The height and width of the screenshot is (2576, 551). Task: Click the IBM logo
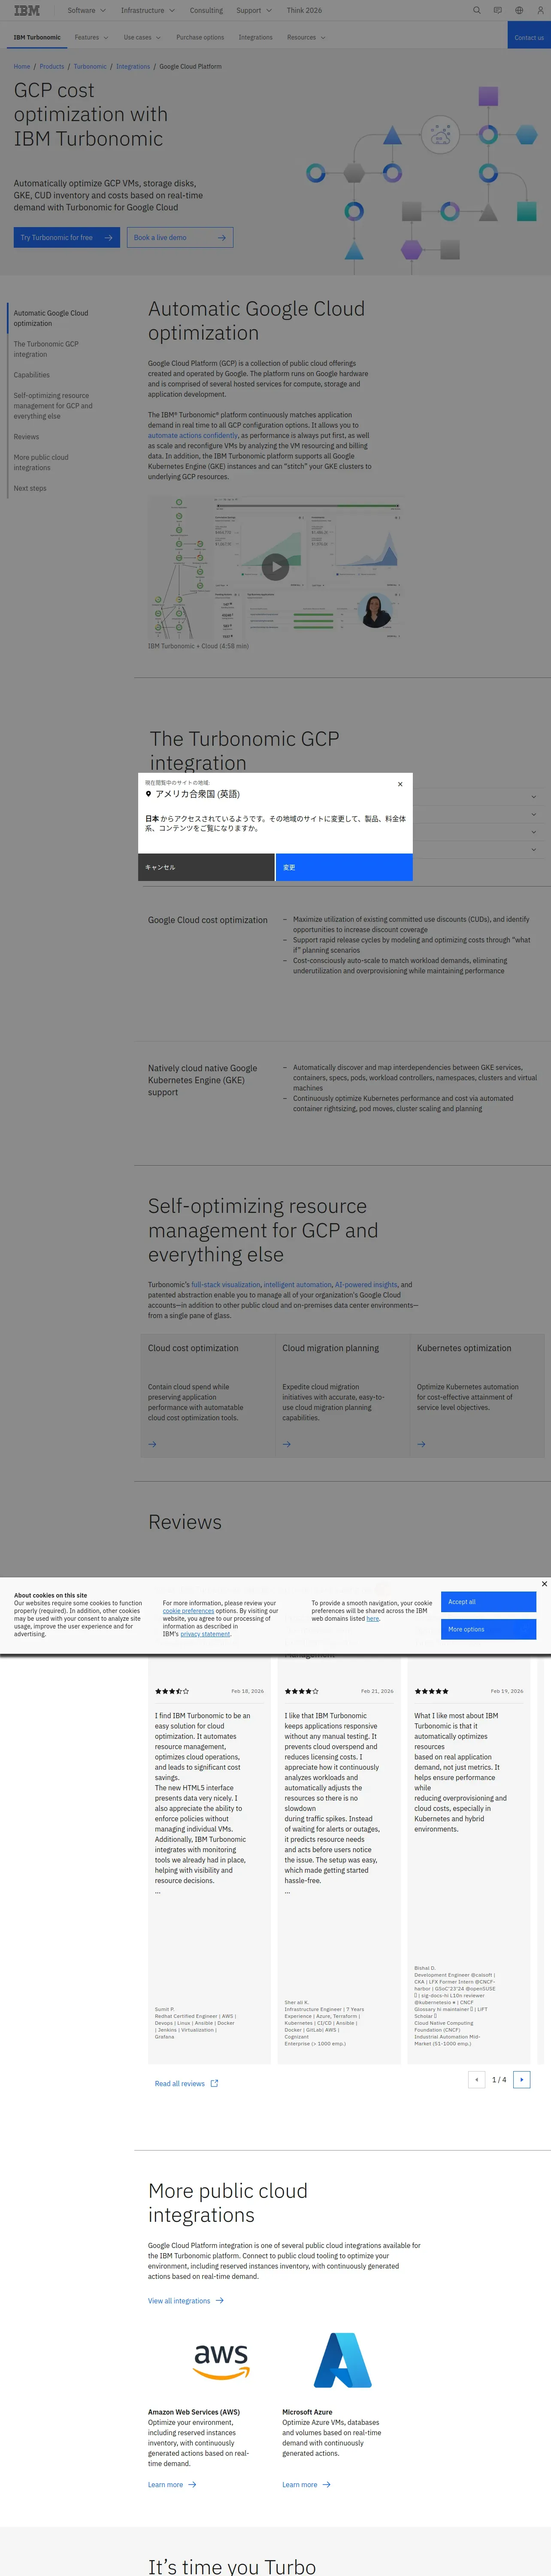pyautogui.click(x=27, y=10)
